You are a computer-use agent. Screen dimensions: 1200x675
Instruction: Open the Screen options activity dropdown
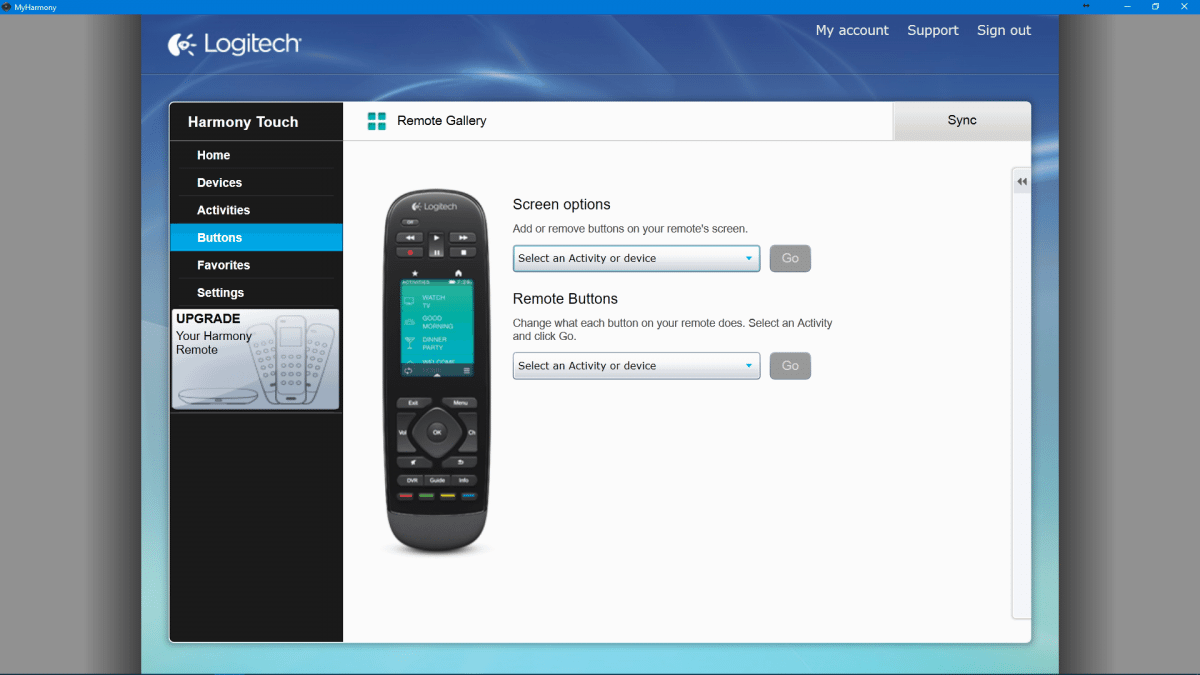636,259
